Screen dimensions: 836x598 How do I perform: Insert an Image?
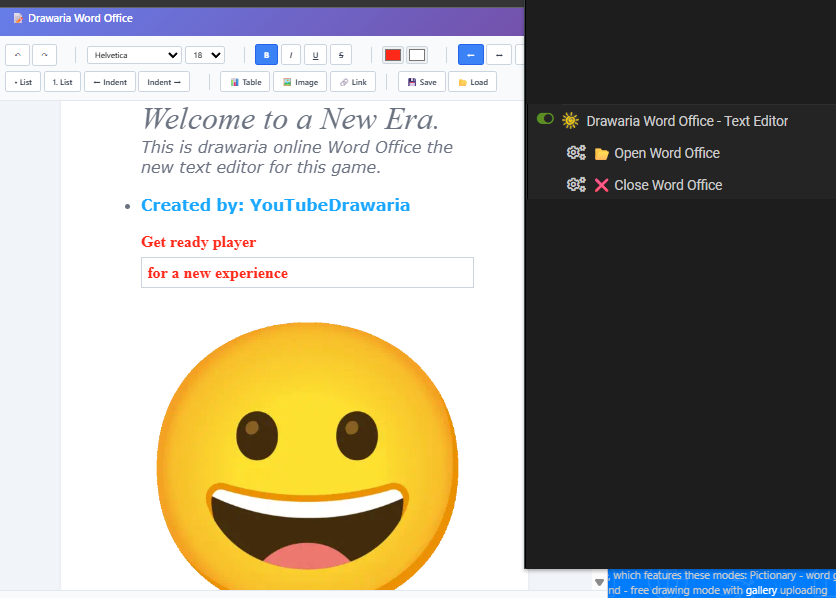coord(300,82)
